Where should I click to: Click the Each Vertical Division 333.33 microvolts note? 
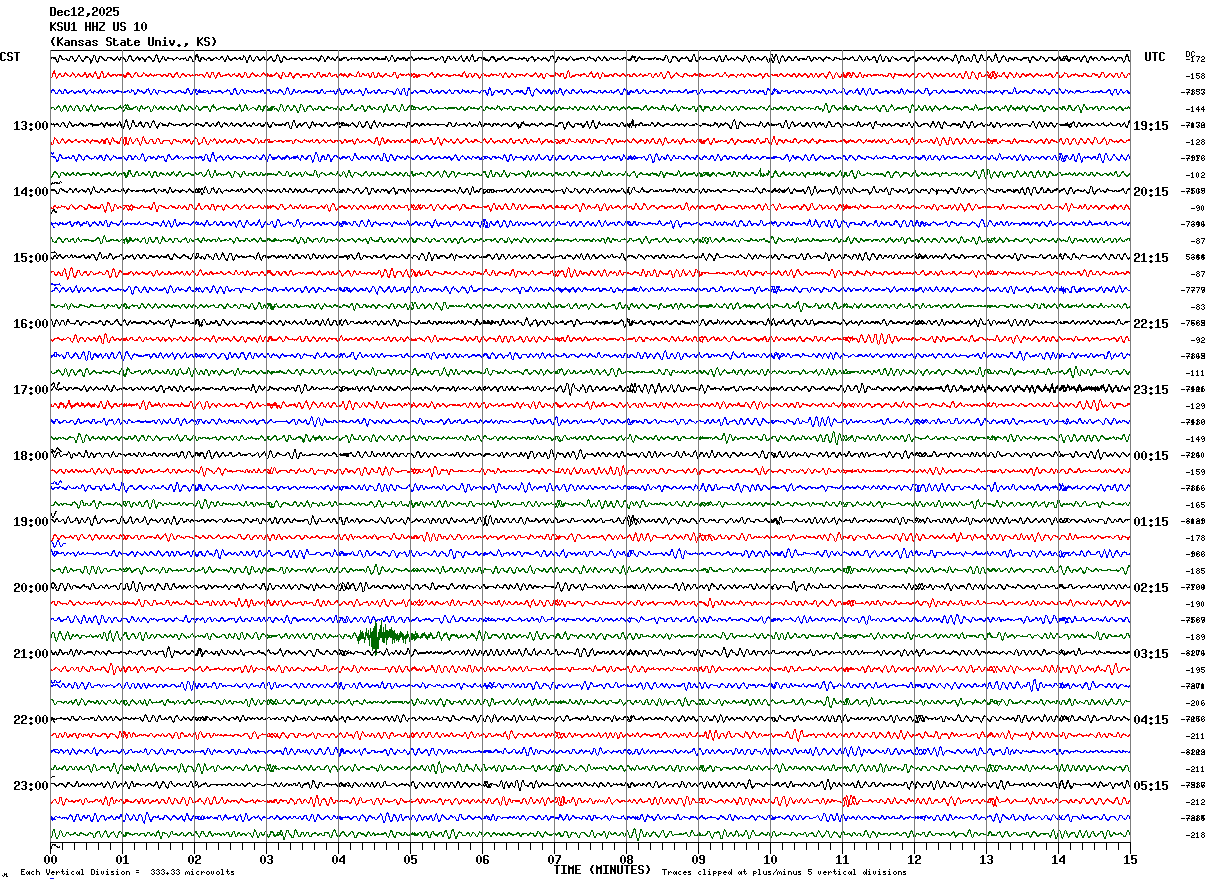coord(128,873)
